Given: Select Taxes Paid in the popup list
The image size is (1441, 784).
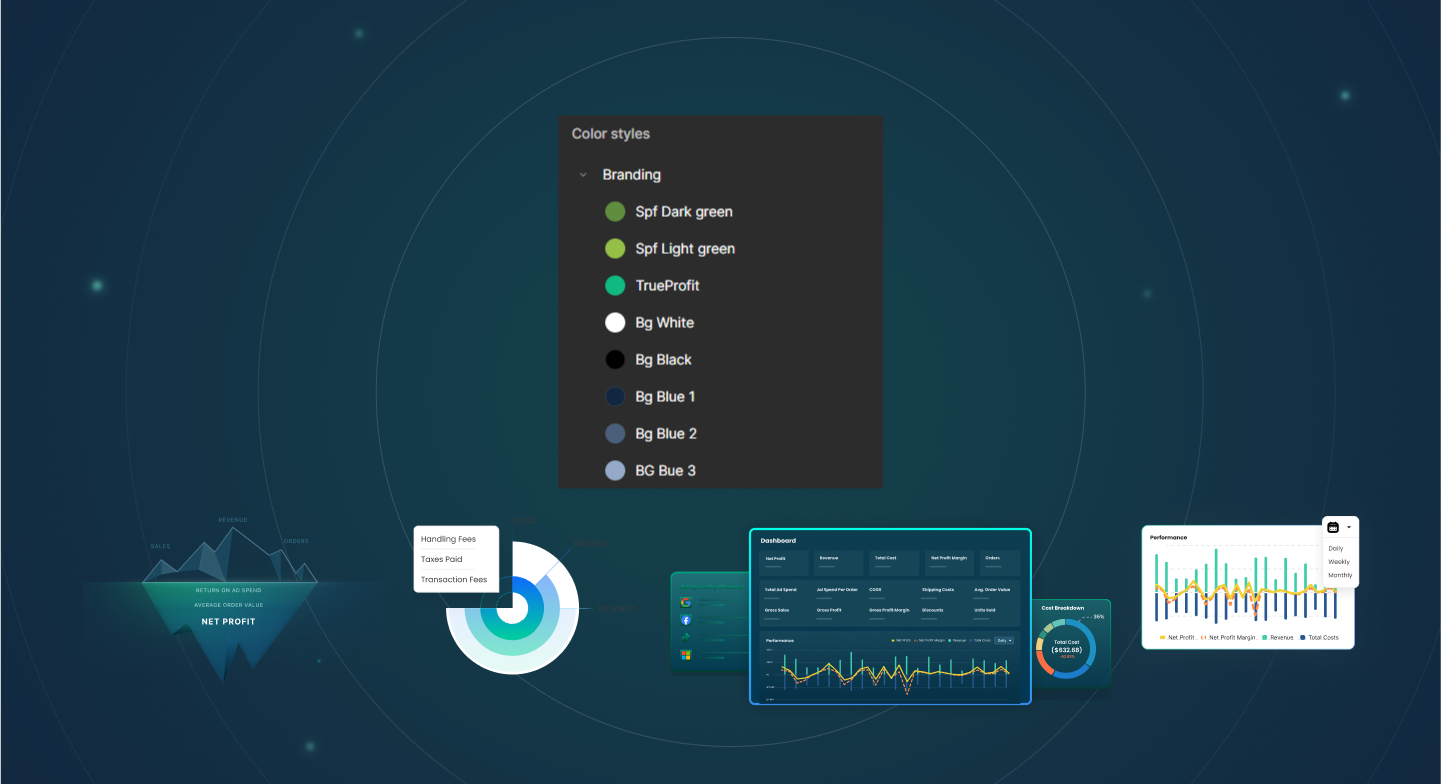Looking at the screenshot, I should (x=442, y=560).
